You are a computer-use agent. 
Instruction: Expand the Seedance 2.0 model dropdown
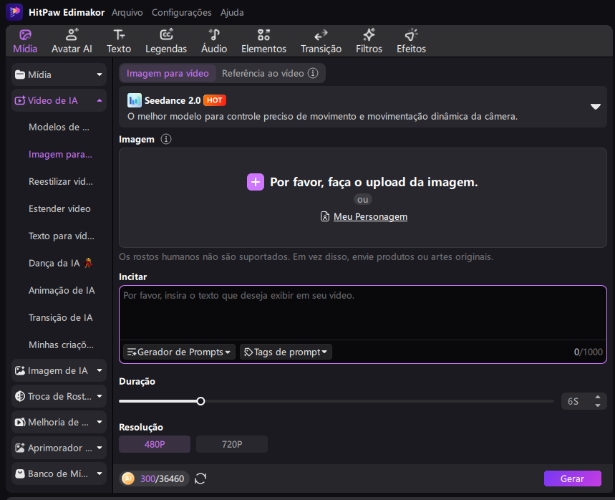click(x=595, y=107)
